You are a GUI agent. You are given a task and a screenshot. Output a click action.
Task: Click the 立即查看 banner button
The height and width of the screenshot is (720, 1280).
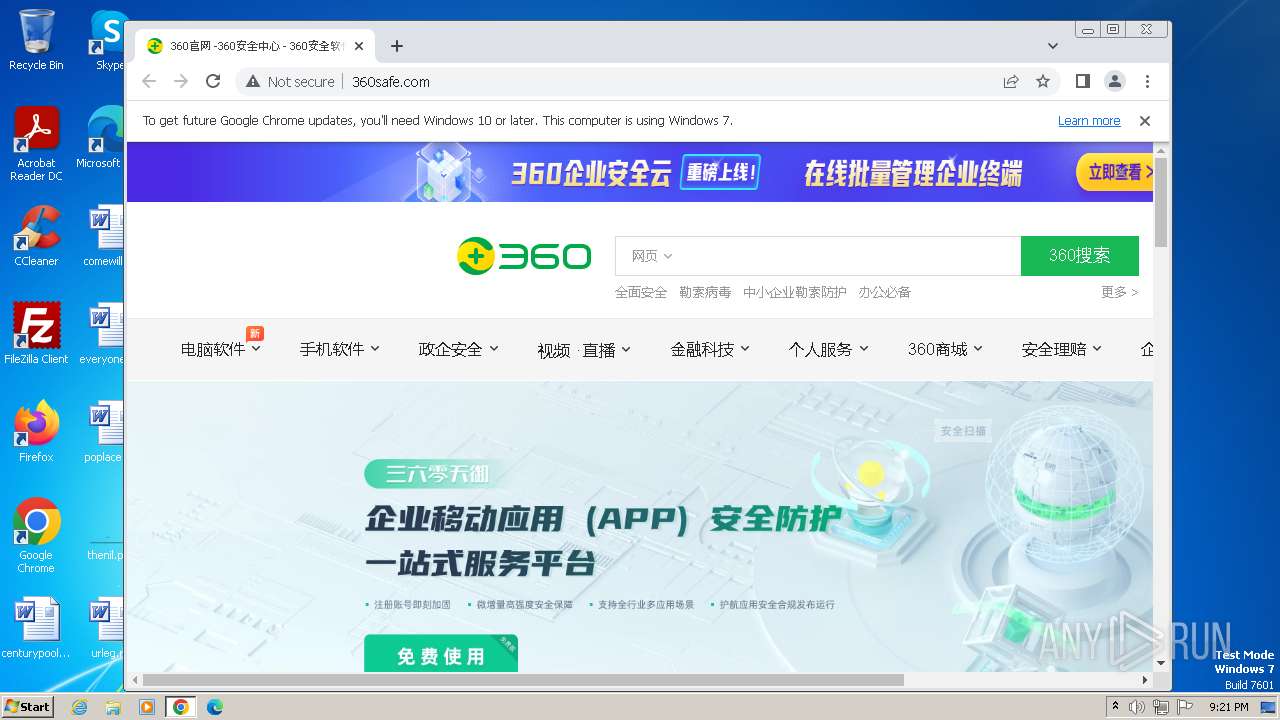click(1115, 172)
